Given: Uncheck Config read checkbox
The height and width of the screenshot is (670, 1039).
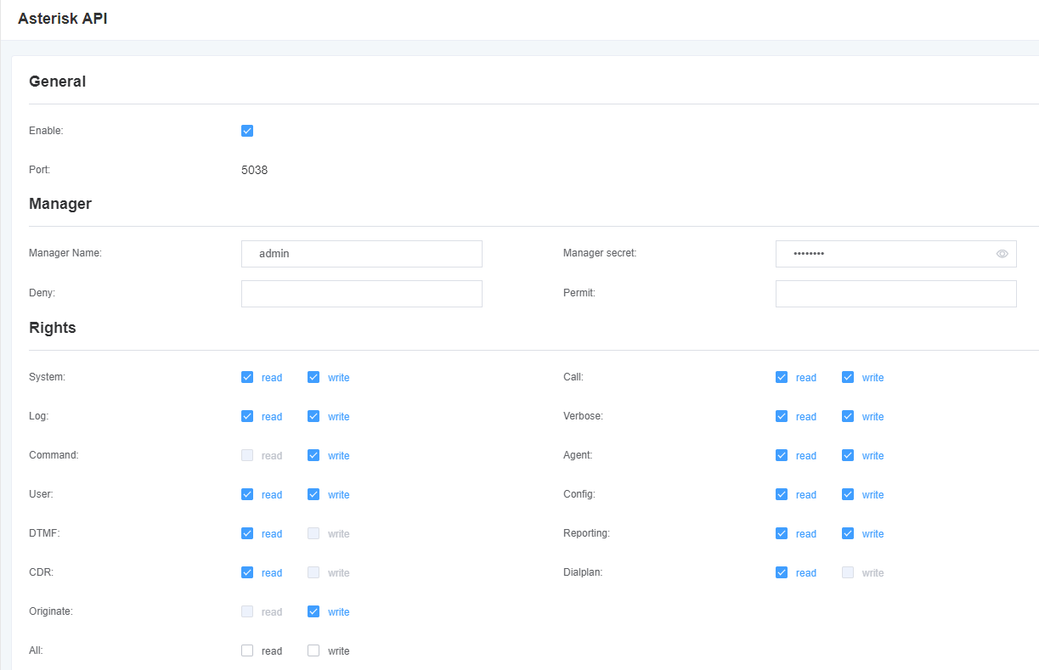Looking at the screenshot, I should click(782, 494).
